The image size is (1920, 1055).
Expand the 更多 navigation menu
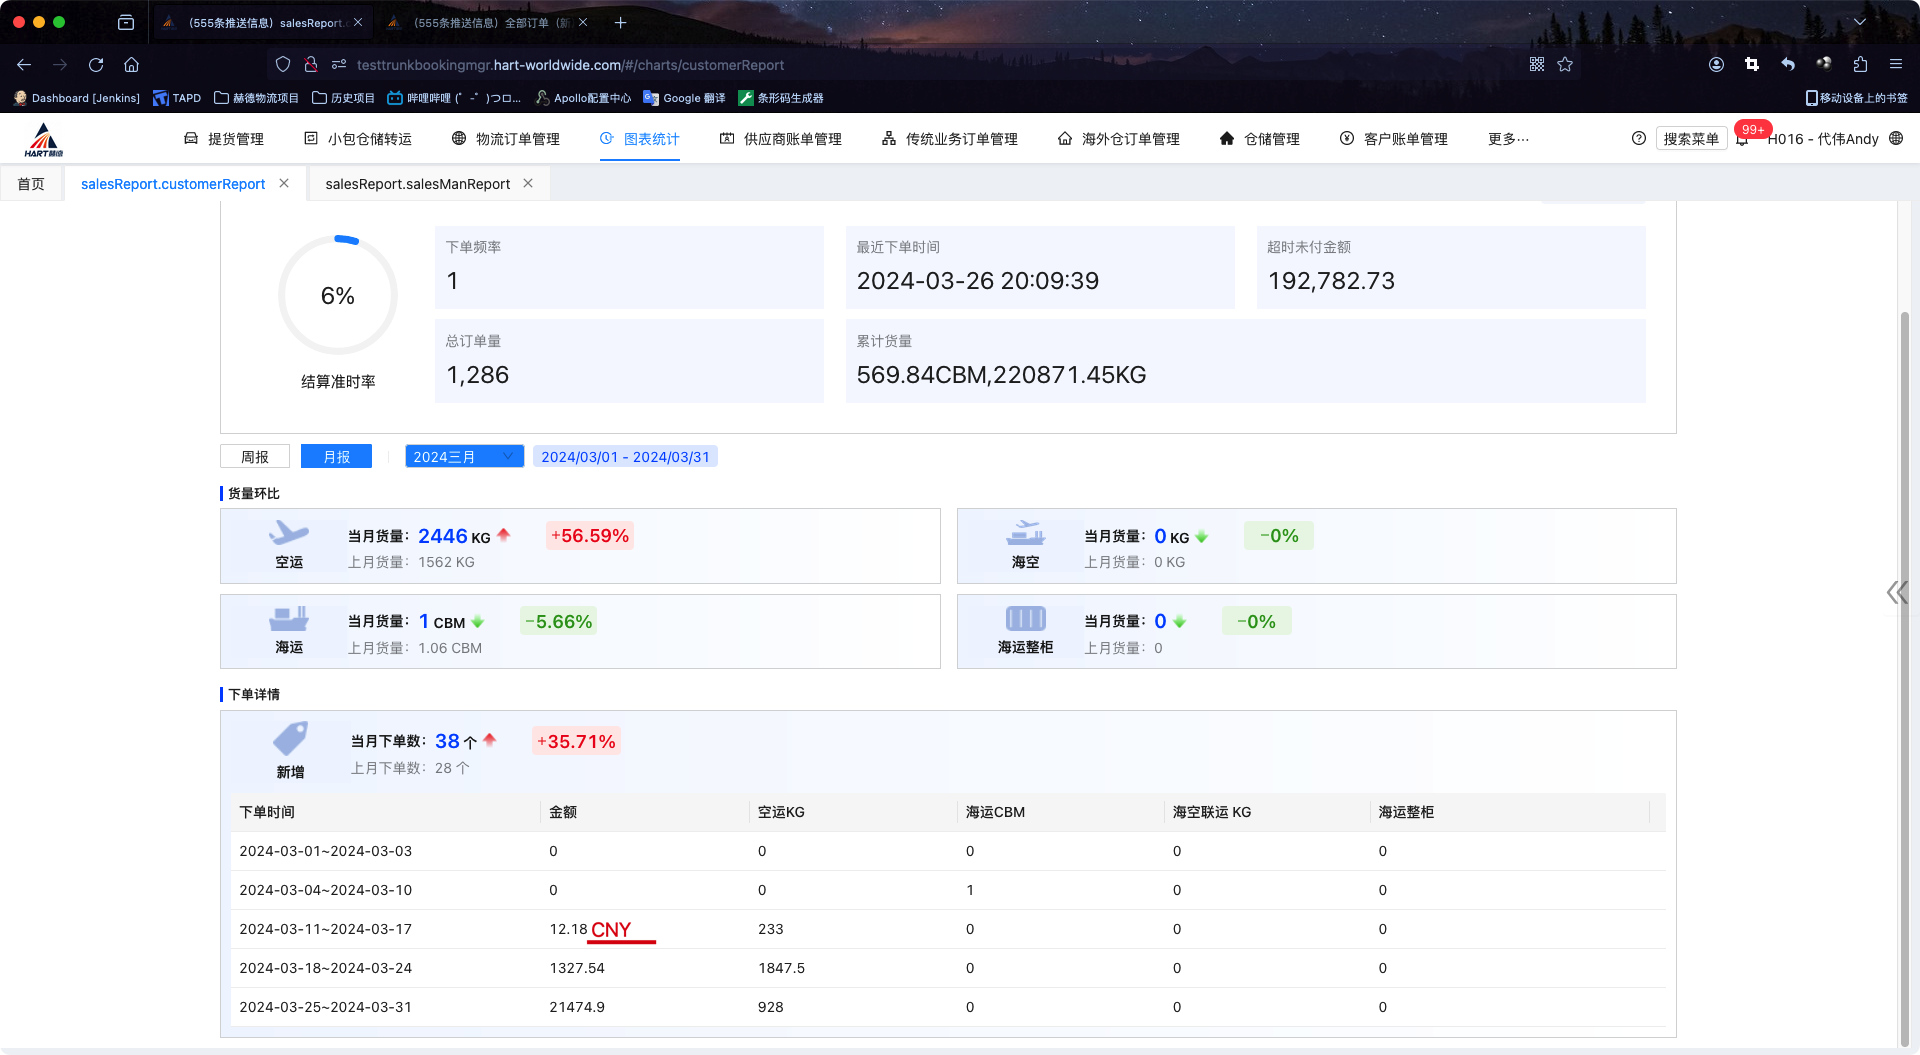1508,139
